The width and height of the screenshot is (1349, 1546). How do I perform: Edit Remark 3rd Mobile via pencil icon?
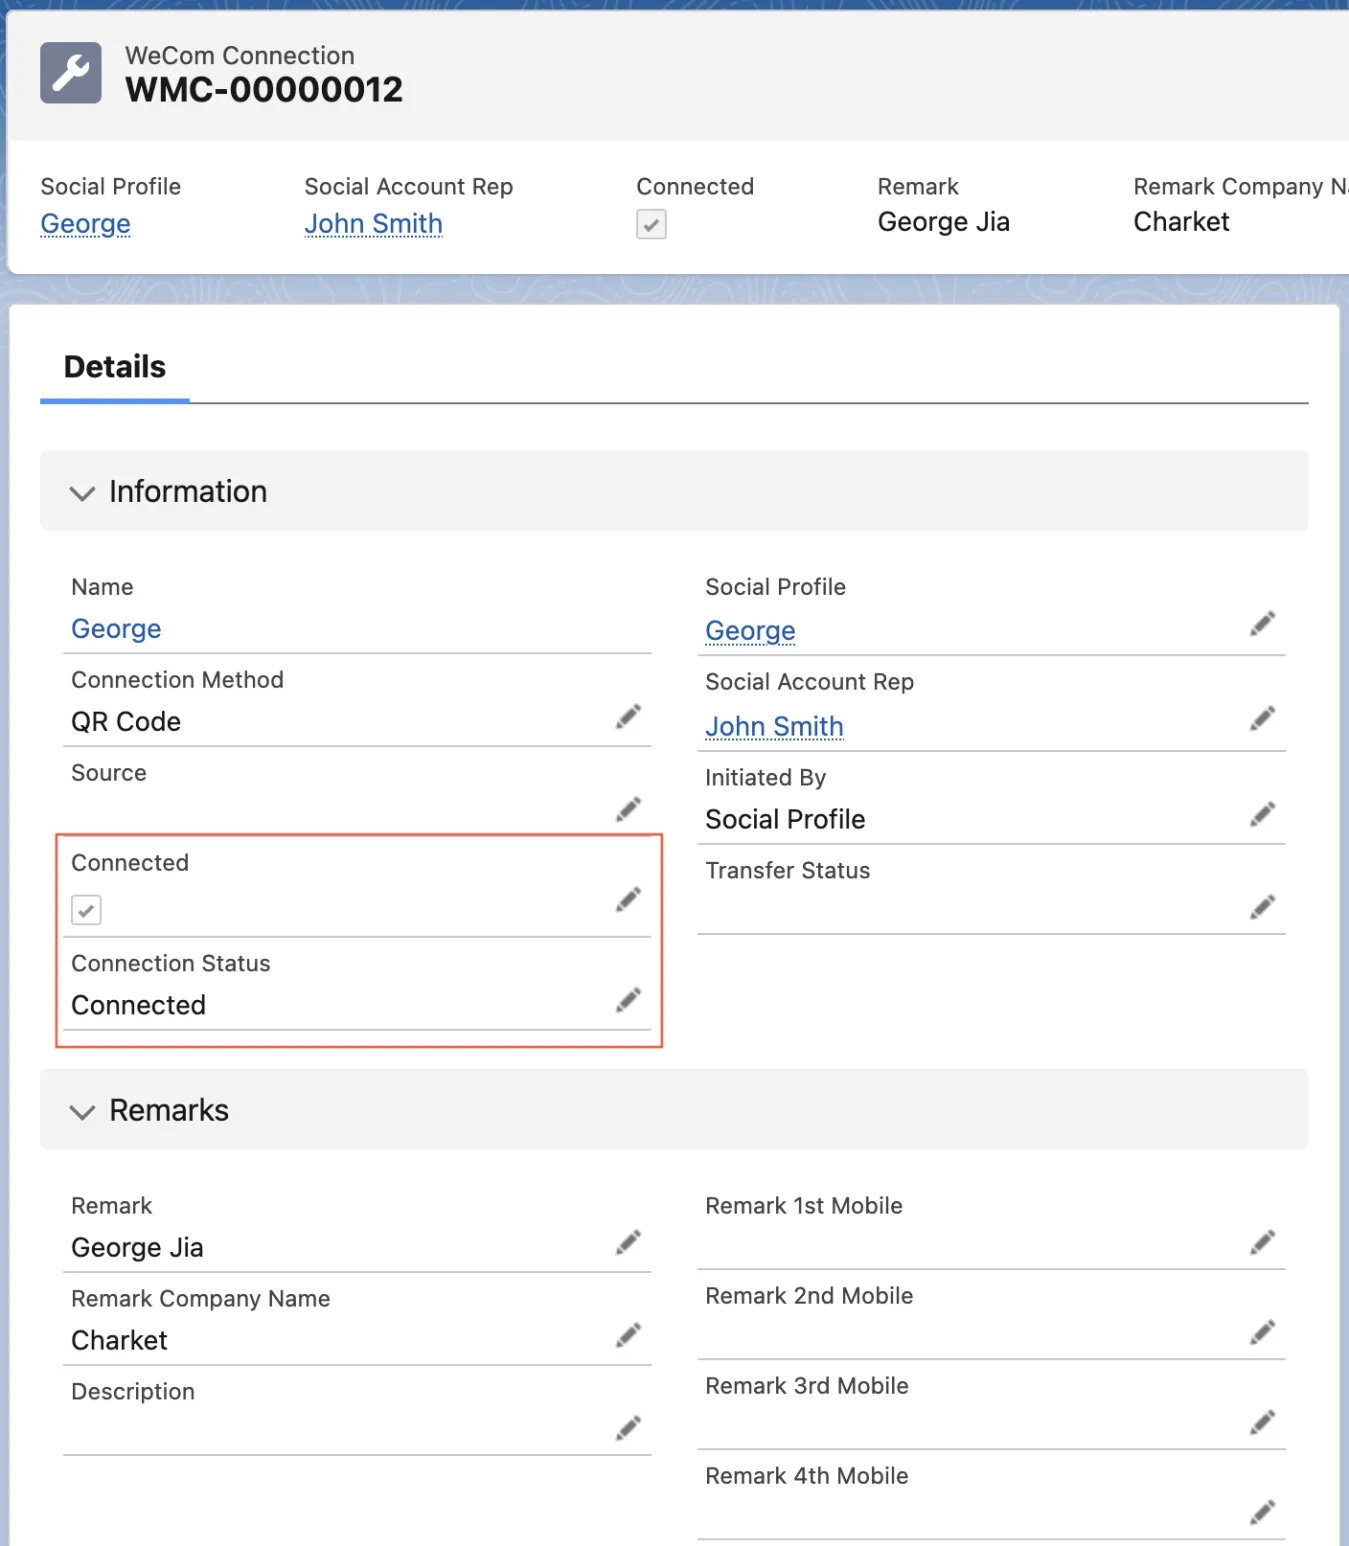point(1262,1422)
